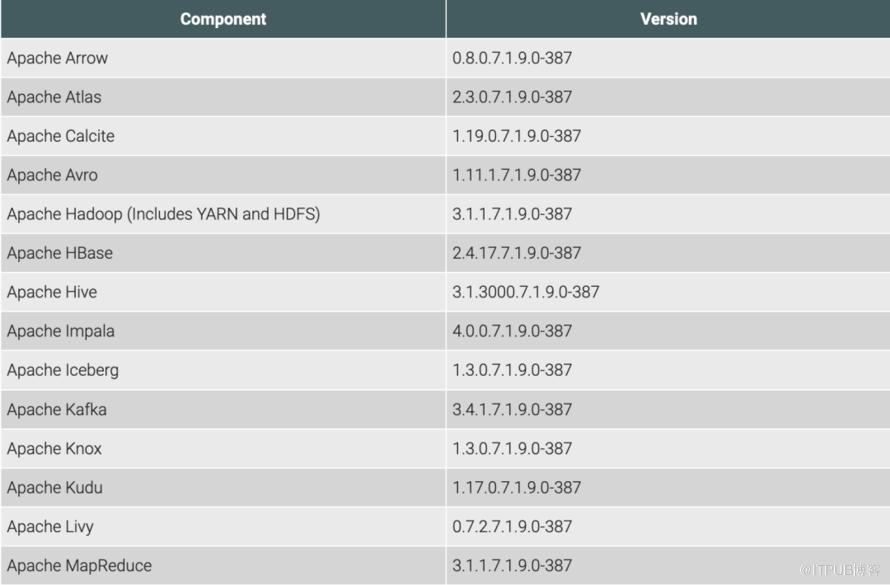
Task: Select the Apache Hive cell
Action: pyautogui.click(x=52, y=292)
